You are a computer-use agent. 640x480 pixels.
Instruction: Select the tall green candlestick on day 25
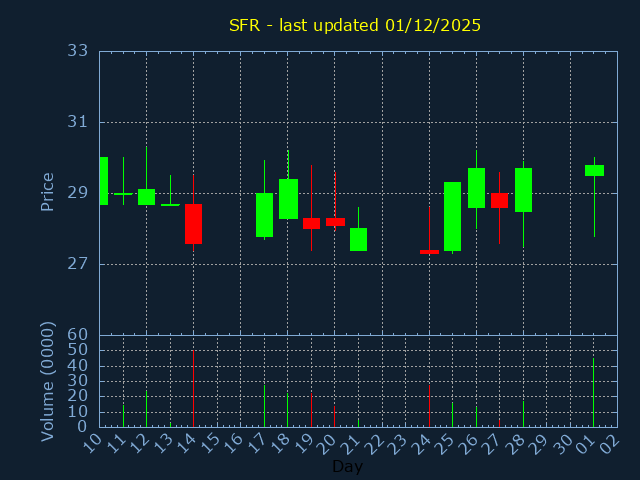452,216
